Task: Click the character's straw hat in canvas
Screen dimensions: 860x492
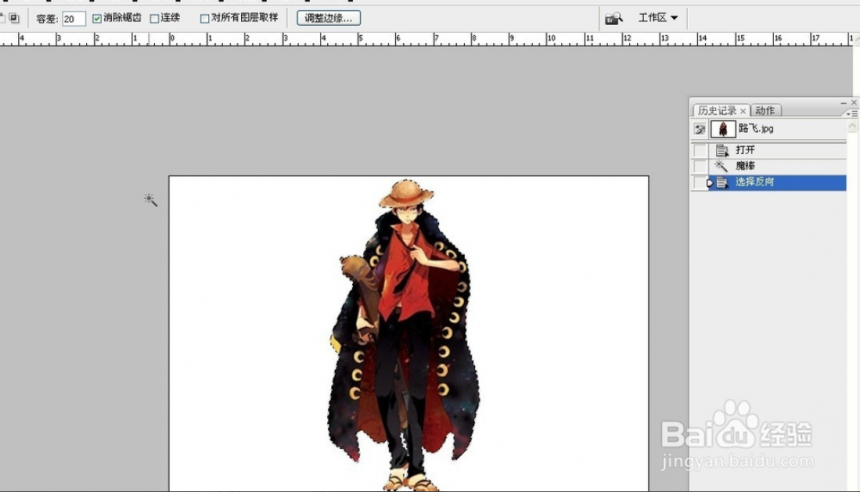Action: (406, 194)
